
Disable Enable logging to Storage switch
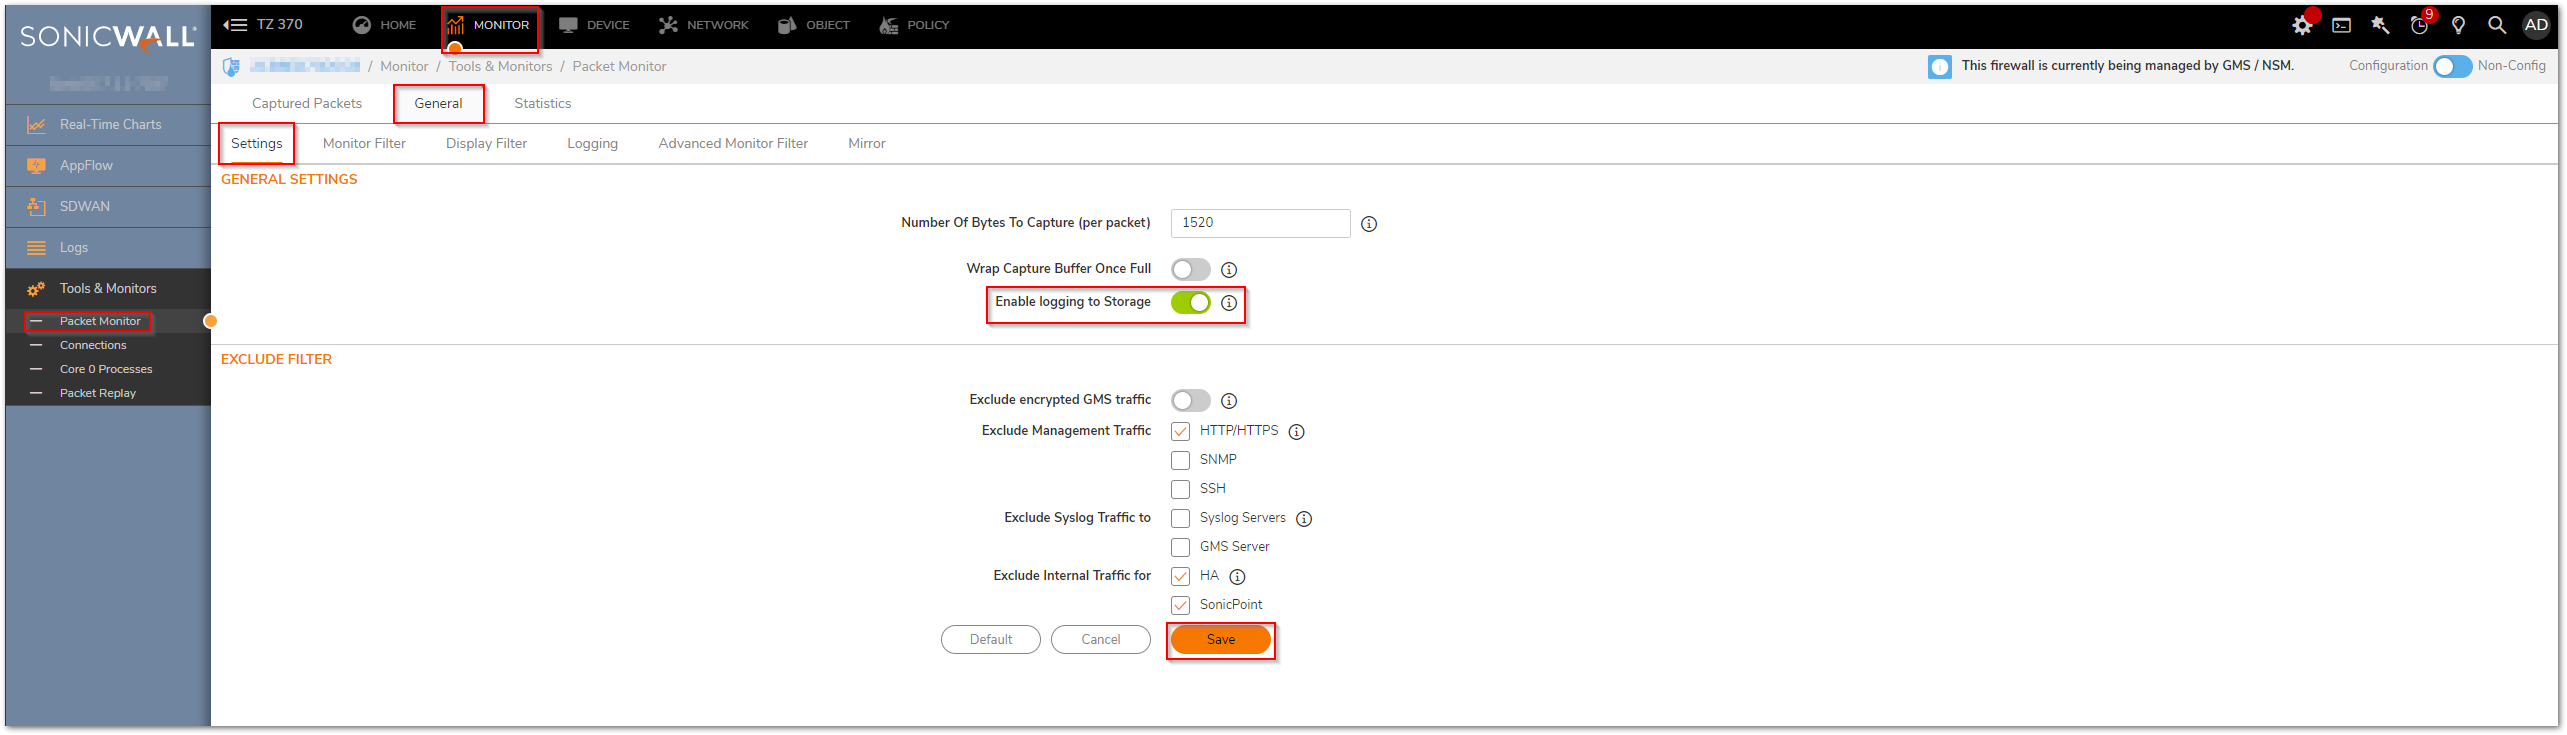(x=1190, y=302)
